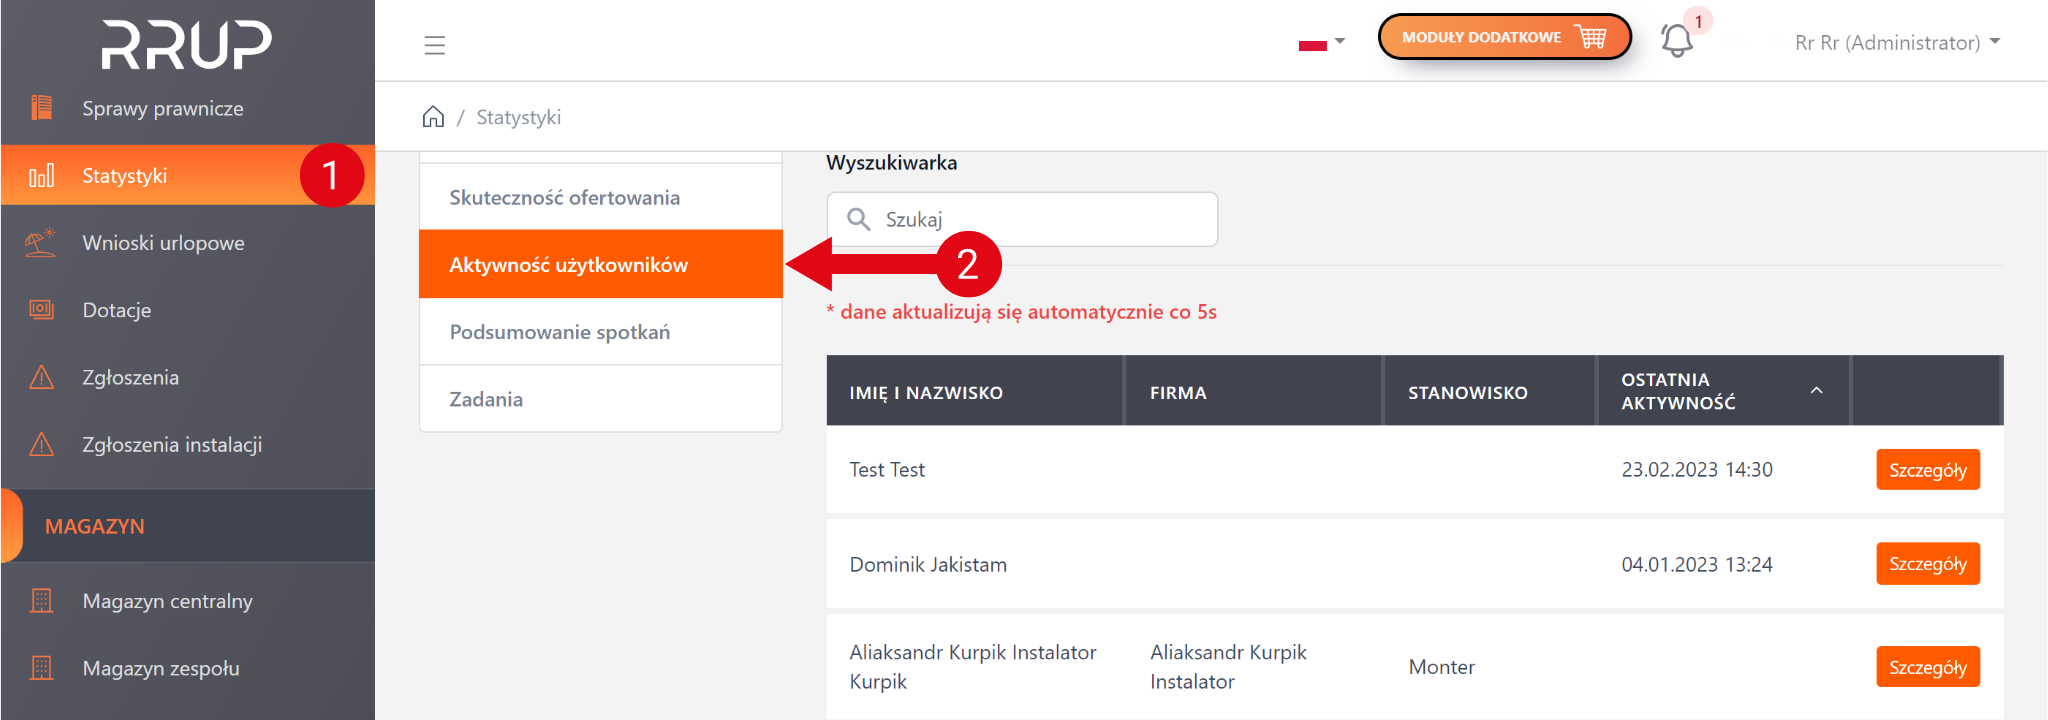This screenshot has width=2048, height=720.
Task: Go to Magazyn zespołu in the sidebar
Action: (x=161, y=668)
